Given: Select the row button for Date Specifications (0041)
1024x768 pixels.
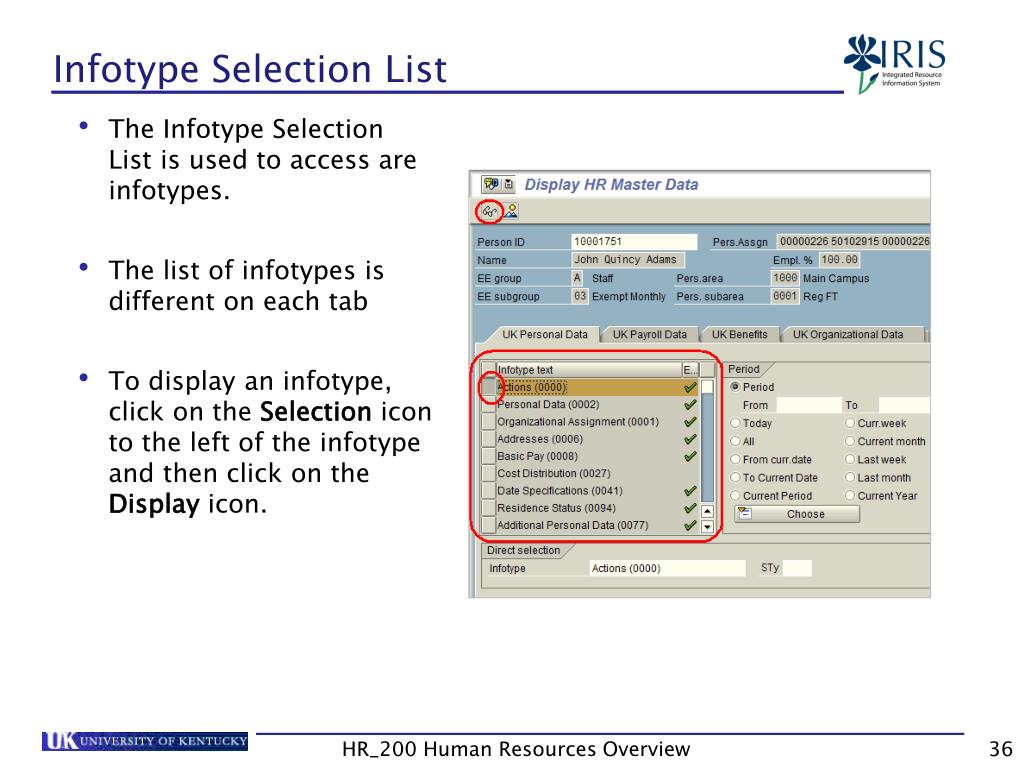Looking at the screenshot, I should [488, 491].
